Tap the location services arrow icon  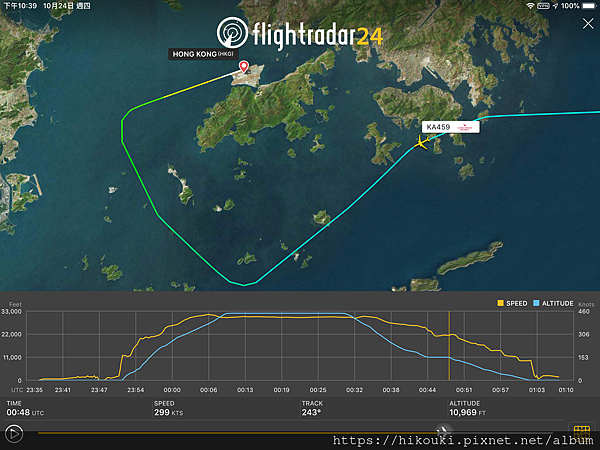click(x=555, y=6)
